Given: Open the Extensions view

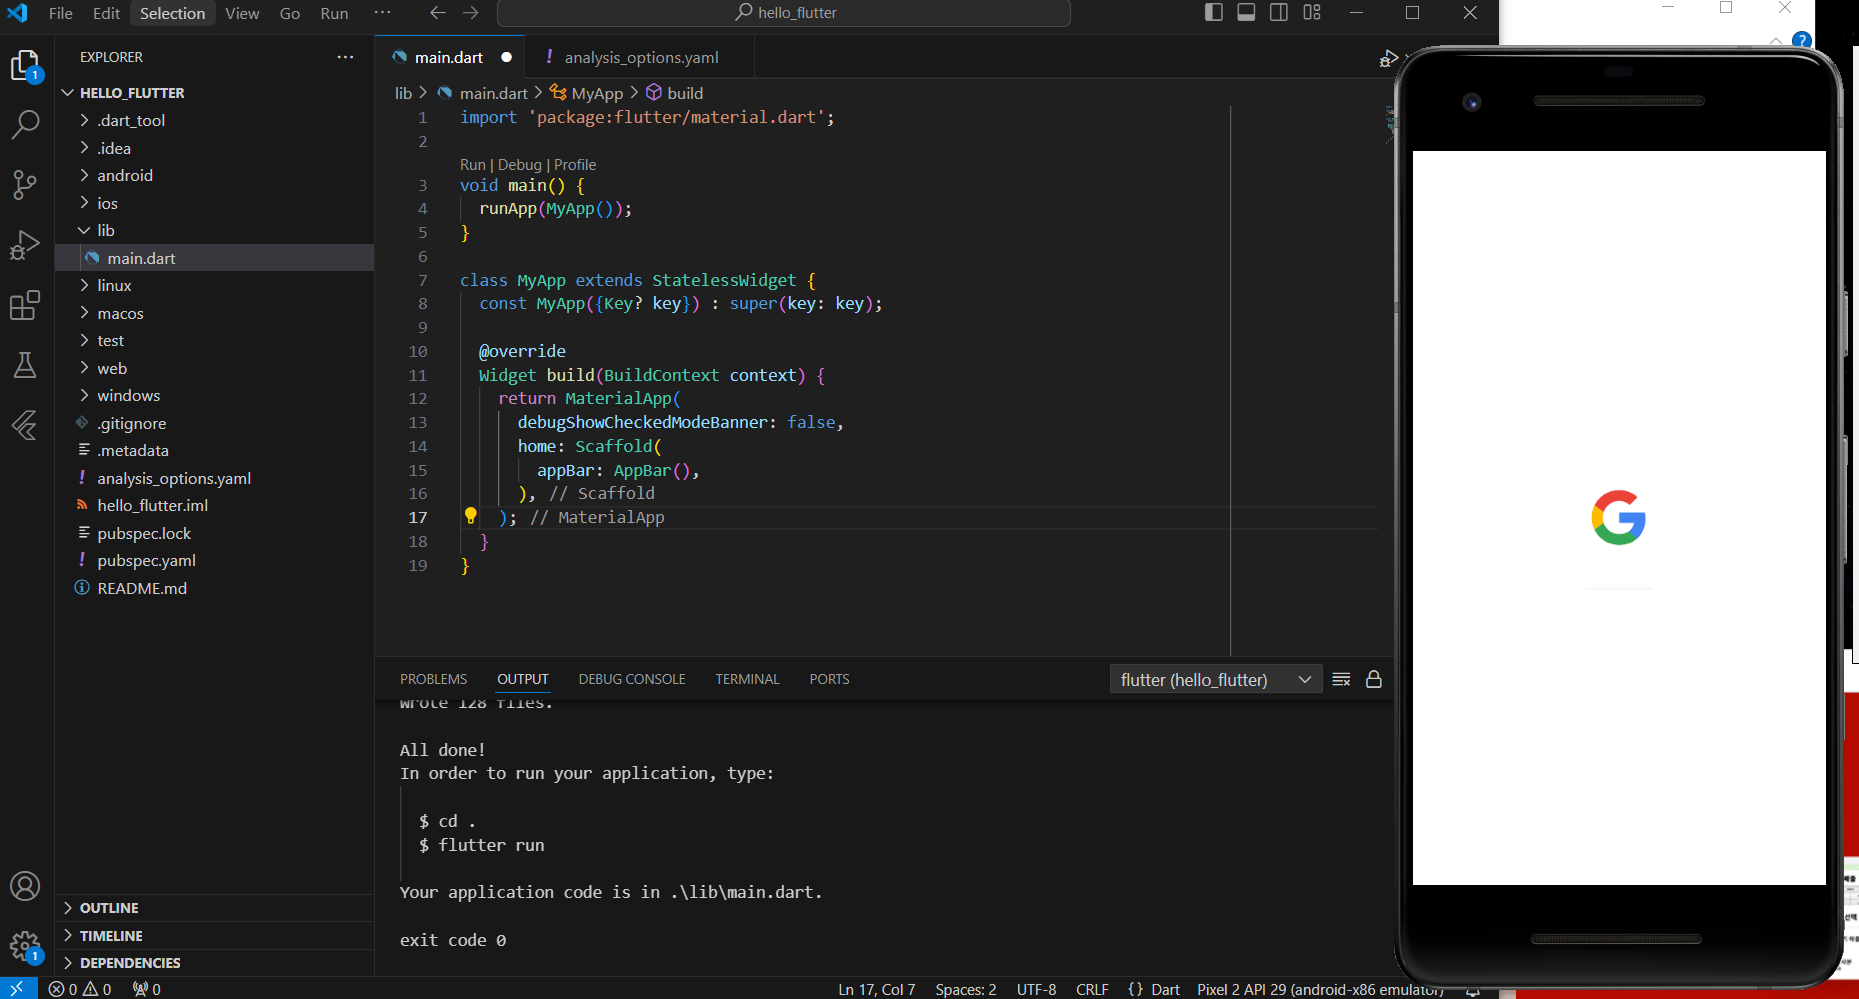Looking at the screenshot, I should [x=25, y=305].
